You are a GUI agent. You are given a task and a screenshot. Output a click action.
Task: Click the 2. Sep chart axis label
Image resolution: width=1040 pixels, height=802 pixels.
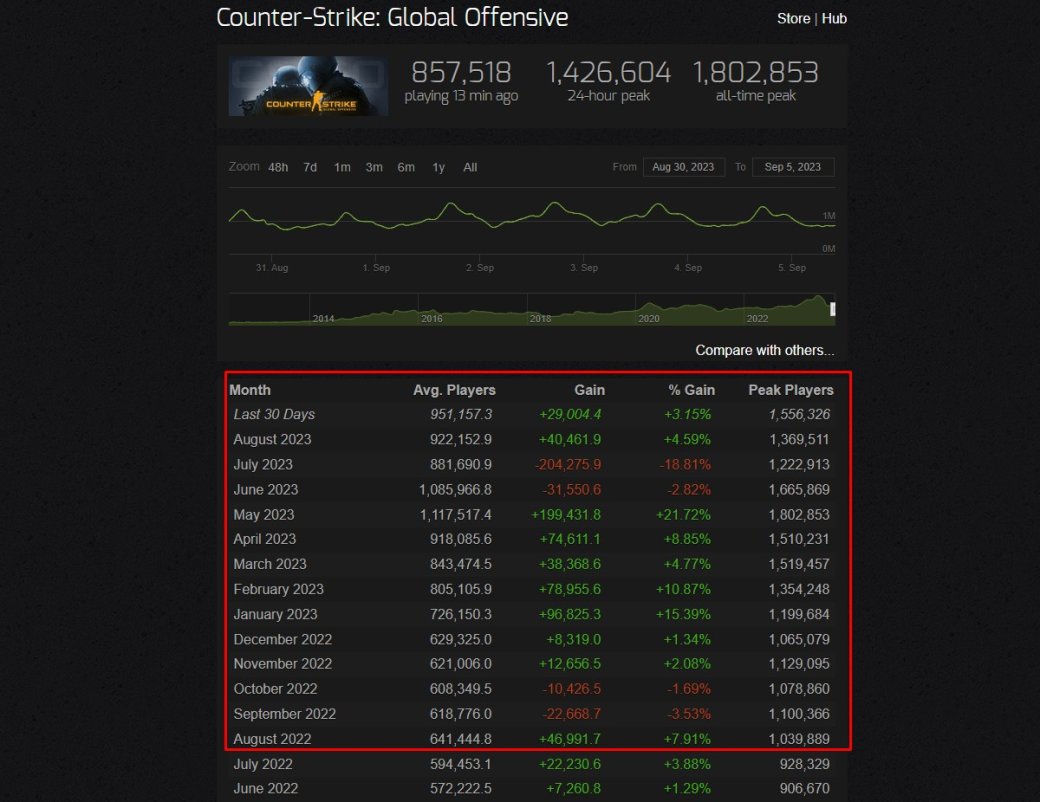(x=480, y=267)
